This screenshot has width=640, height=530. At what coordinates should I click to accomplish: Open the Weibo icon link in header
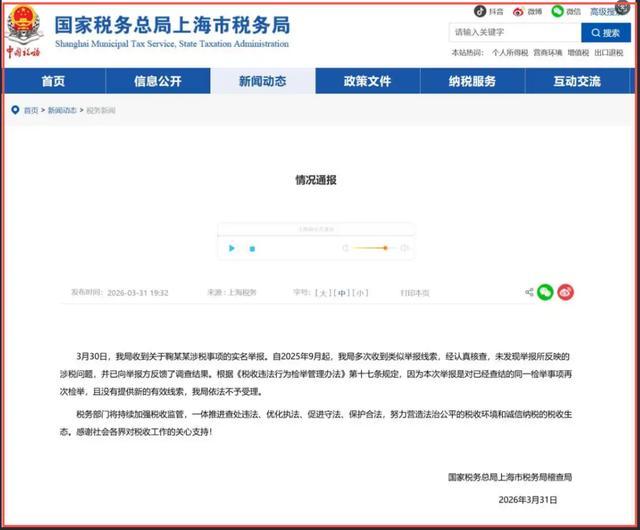[518, 12]
